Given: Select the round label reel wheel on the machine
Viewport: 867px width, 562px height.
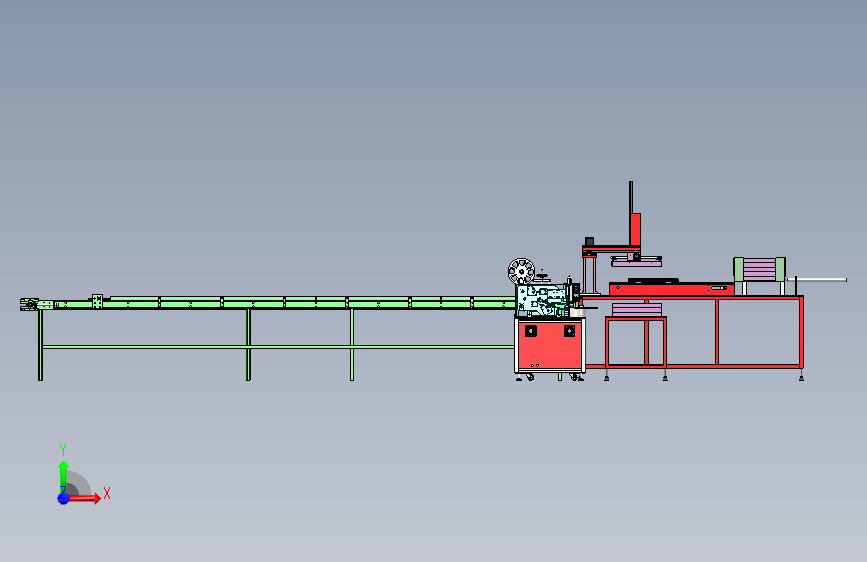Looking at the screenshot, I should point(521,271).
